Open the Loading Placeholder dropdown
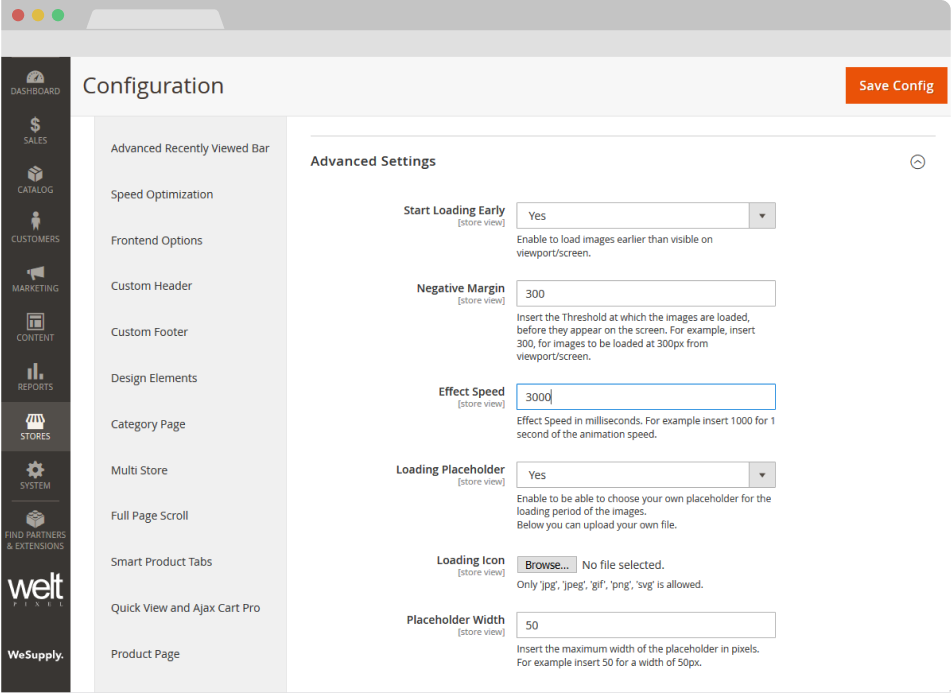Screen dimensions: 952x693 (x=761, y=474)
